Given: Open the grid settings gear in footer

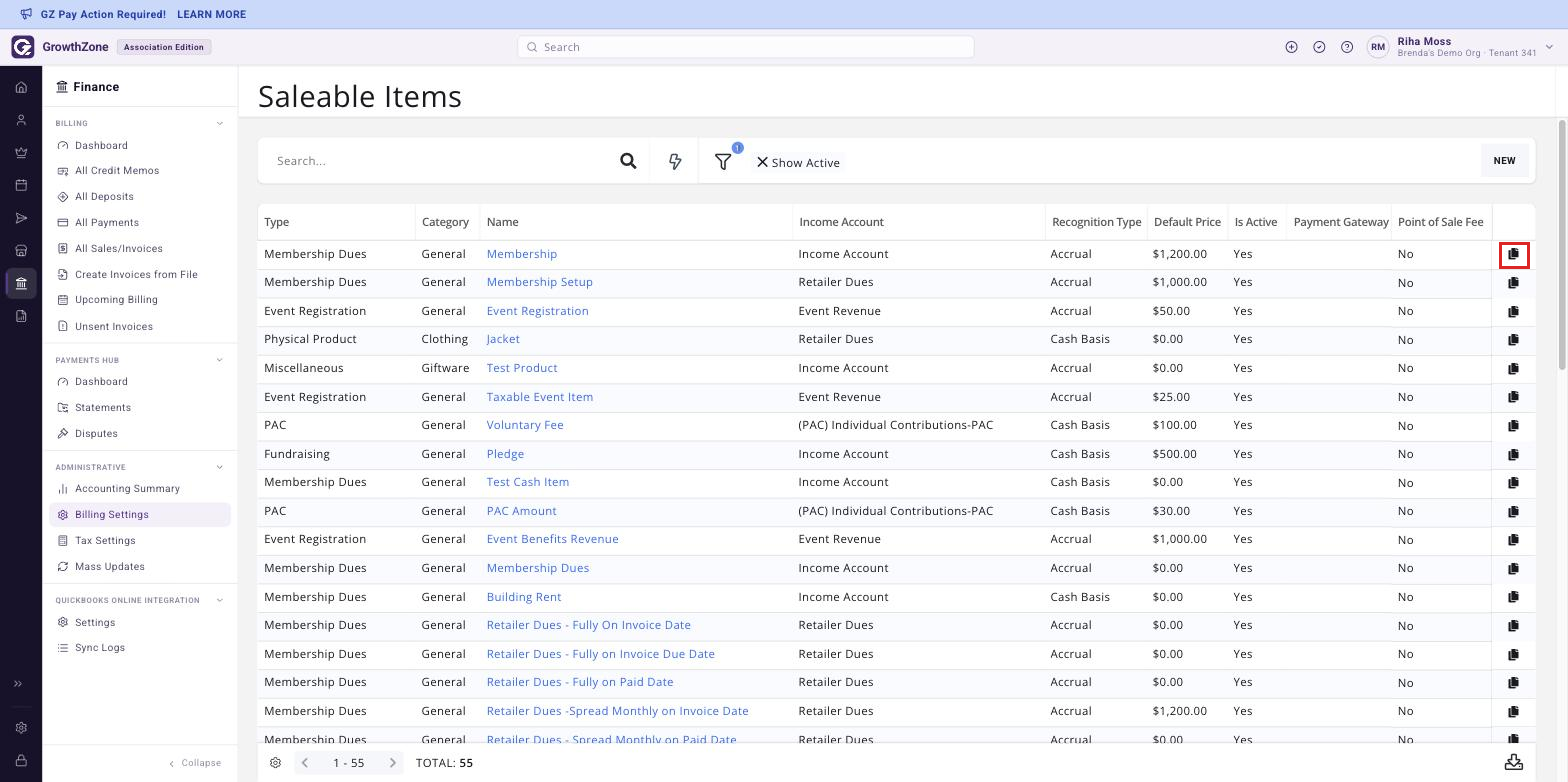Looking at the screenshot, I should point(275,763).
